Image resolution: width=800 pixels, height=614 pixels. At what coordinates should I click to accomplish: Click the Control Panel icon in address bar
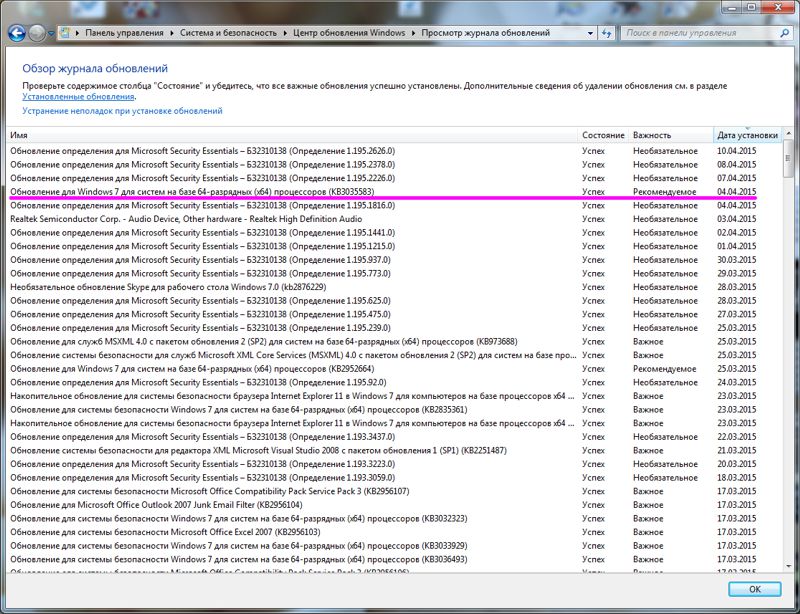point(65,33)
